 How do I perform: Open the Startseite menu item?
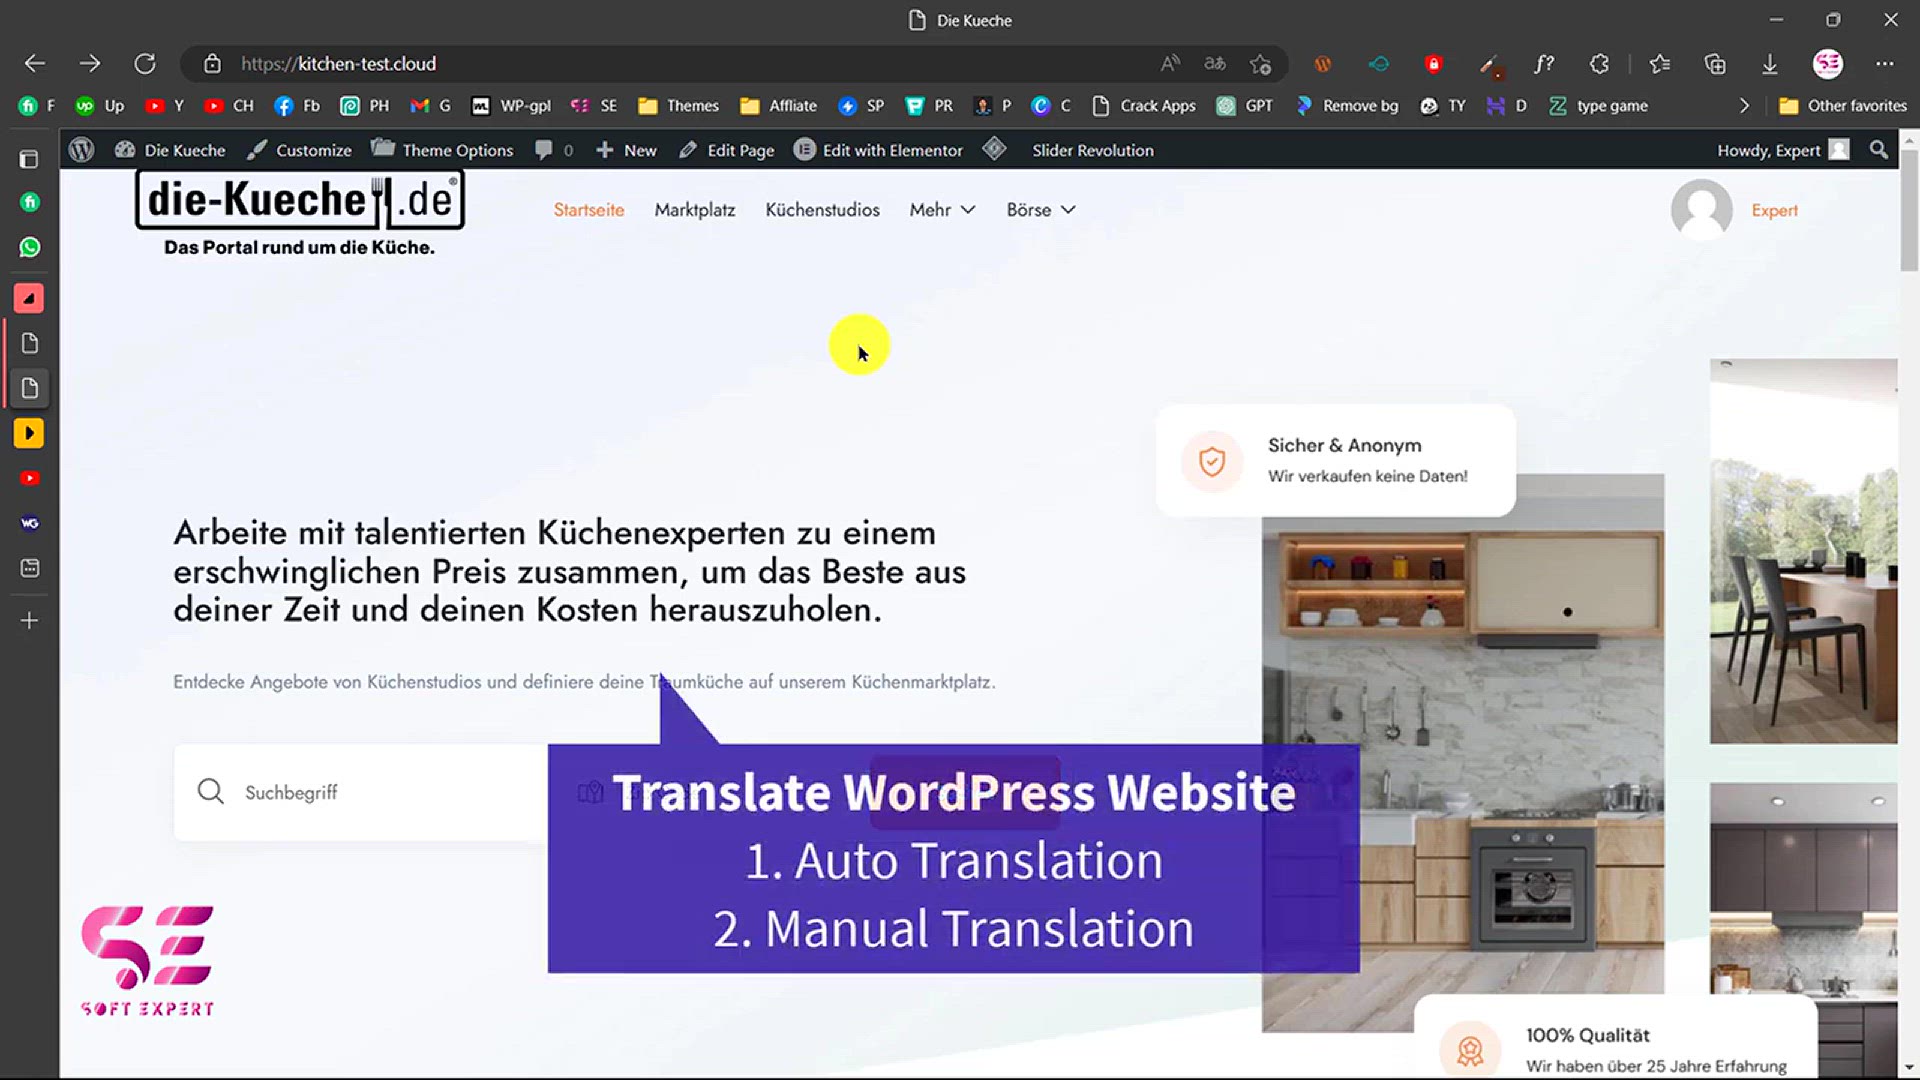(589, 210)
